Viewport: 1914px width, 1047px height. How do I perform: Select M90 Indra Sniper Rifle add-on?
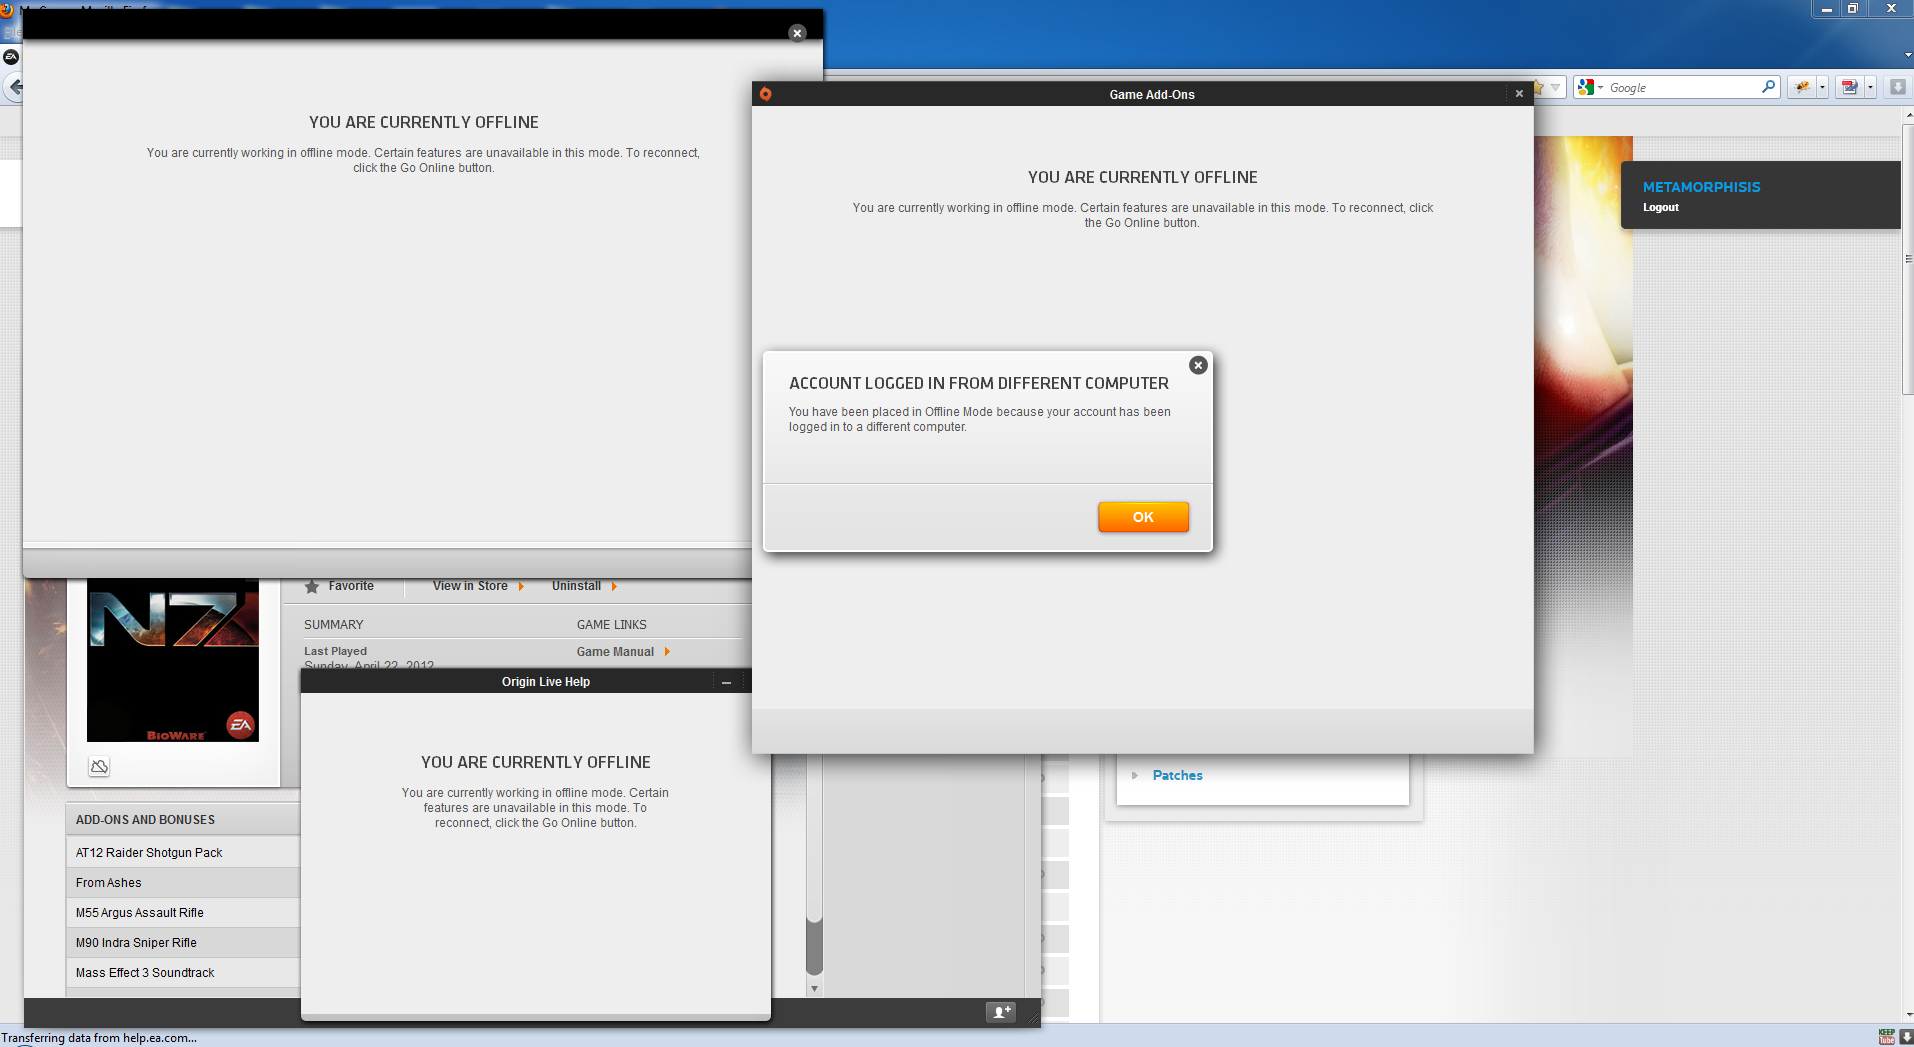tap(183, 943)
